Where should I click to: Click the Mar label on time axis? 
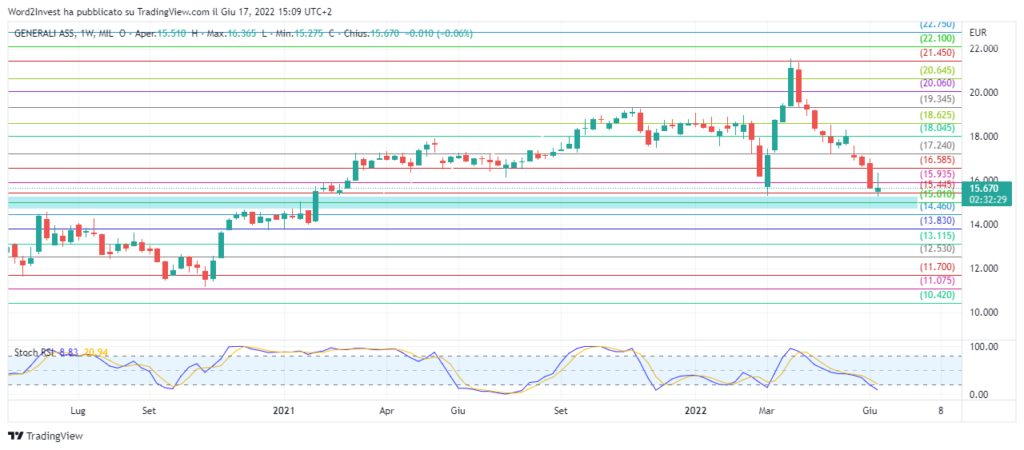click(x=768, y=410)
